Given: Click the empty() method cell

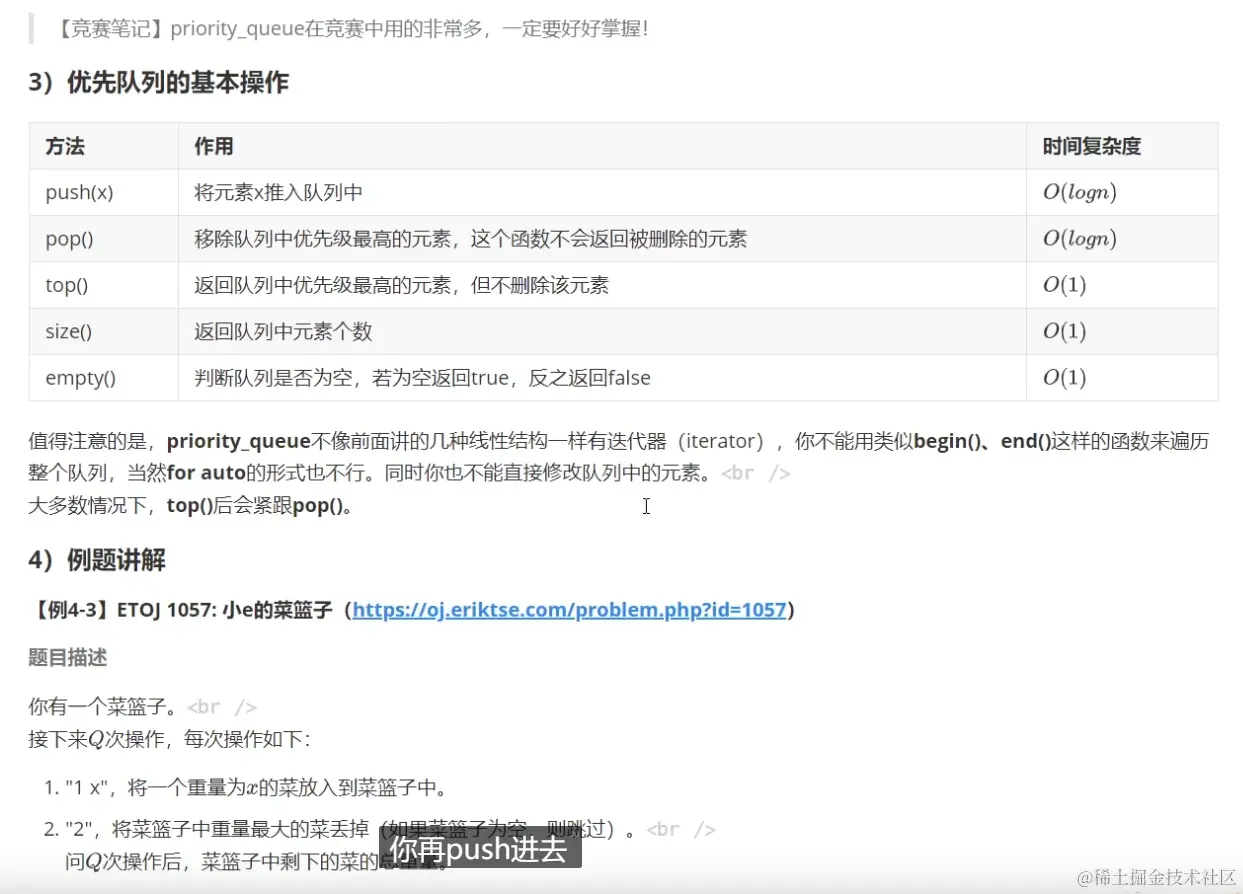Looking at the screenshot, I should click(104, 377).
